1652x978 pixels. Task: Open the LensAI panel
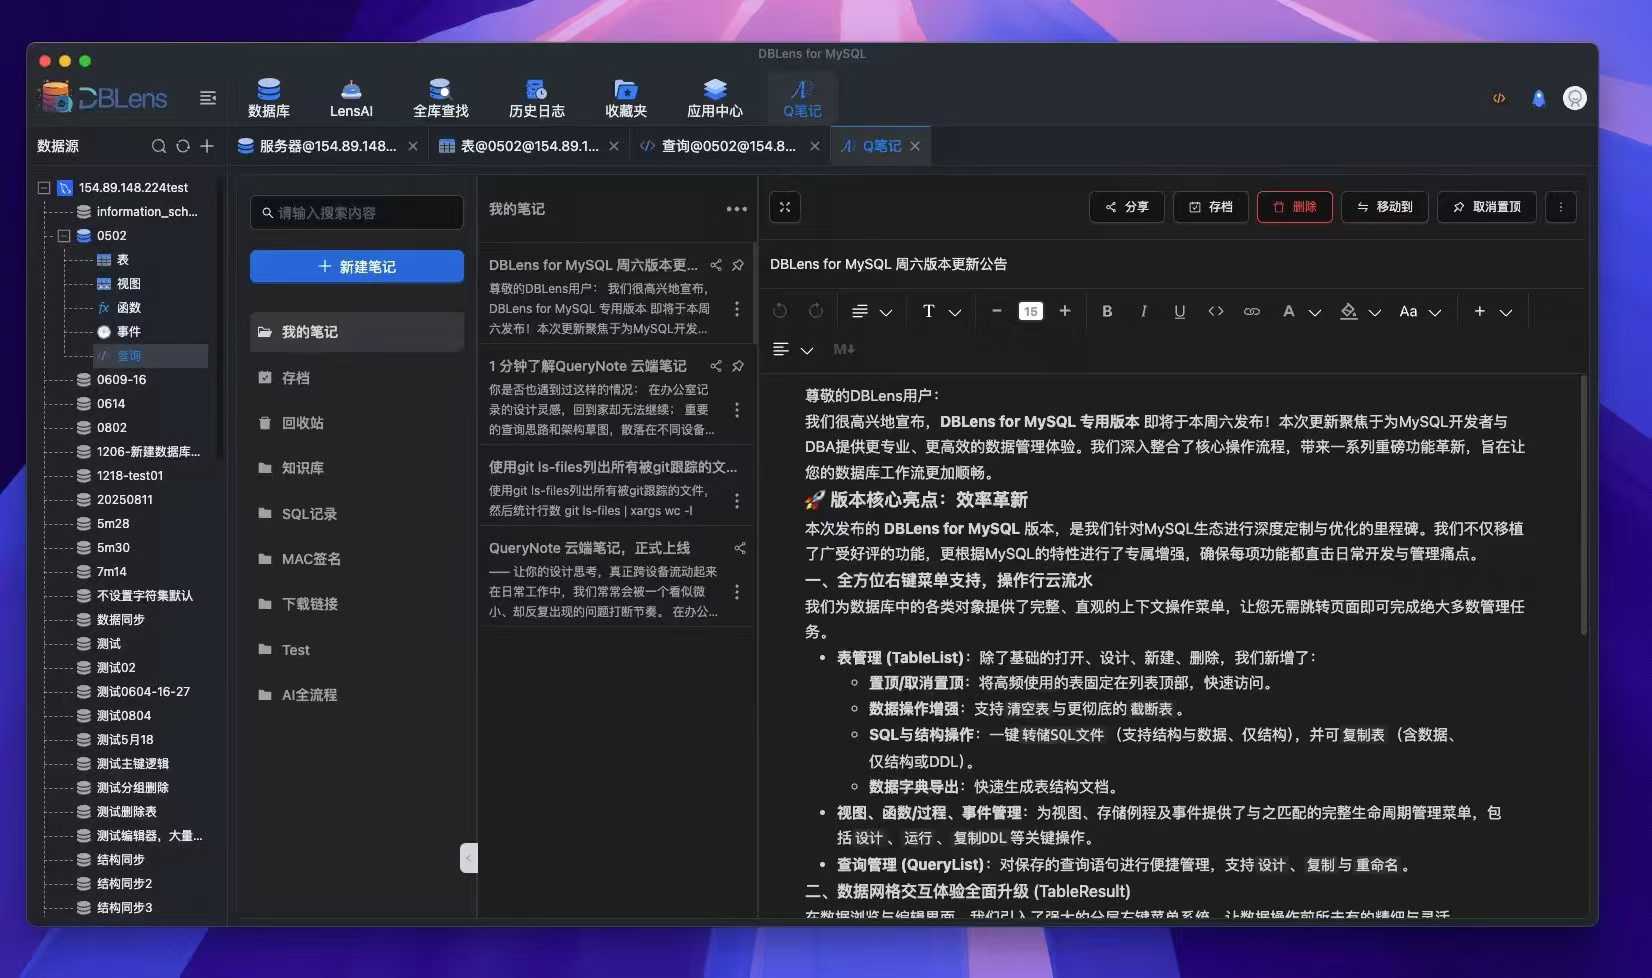coord(351,97)
